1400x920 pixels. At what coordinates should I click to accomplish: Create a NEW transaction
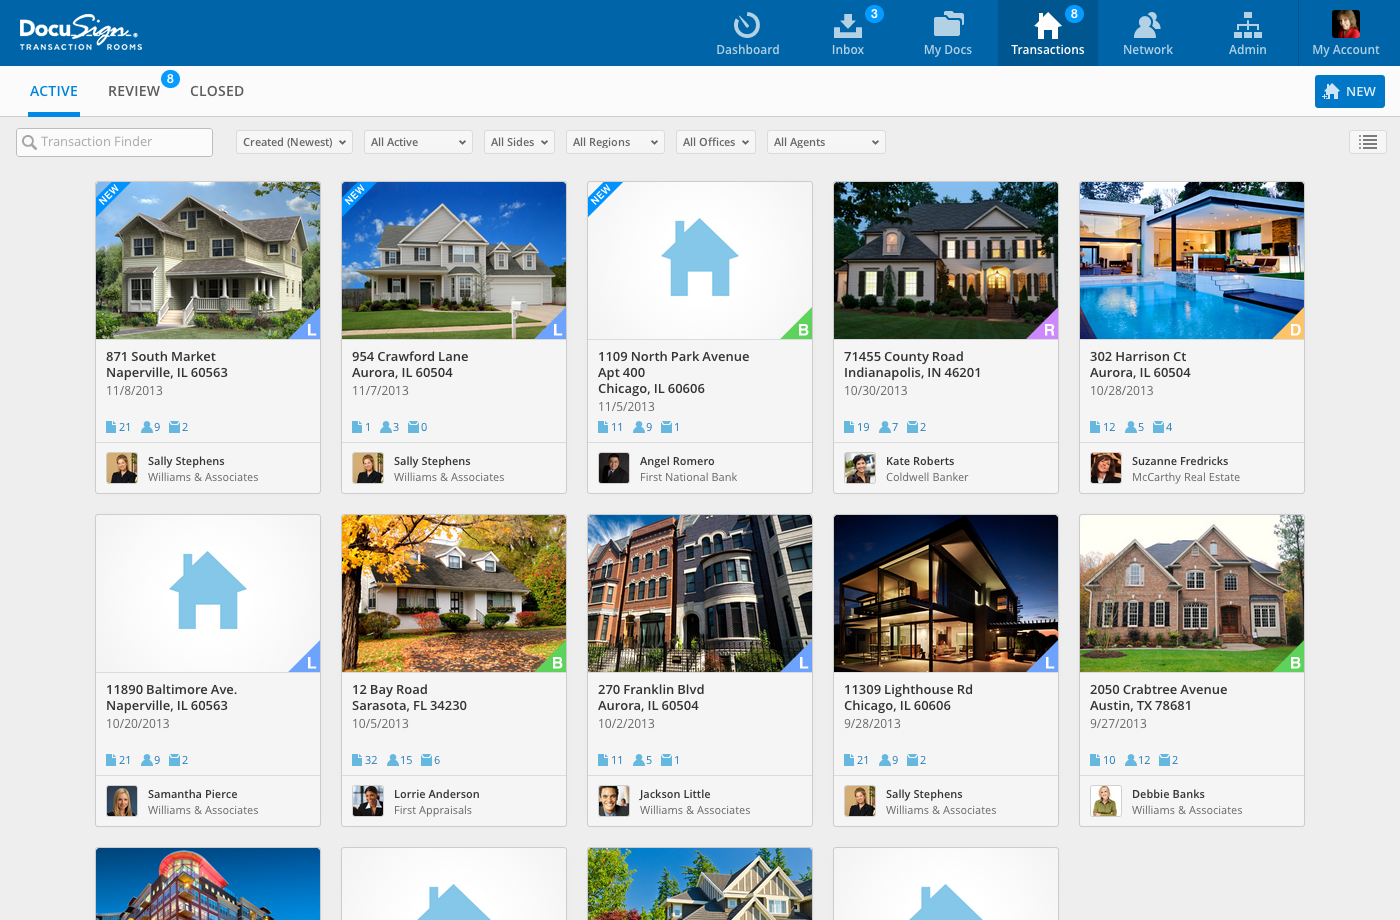tap(1350, 91)
